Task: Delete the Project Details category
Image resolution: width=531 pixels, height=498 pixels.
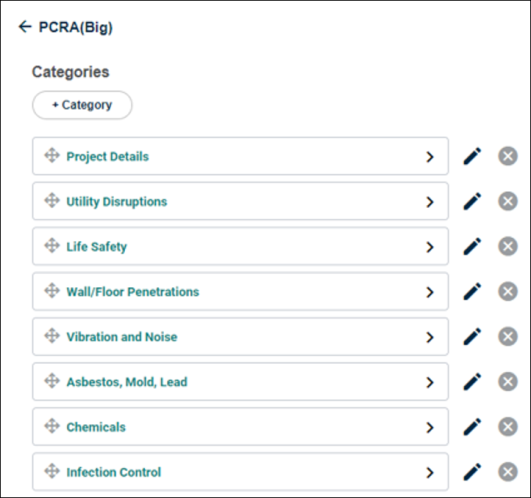Action: click(x=508, y=156)
